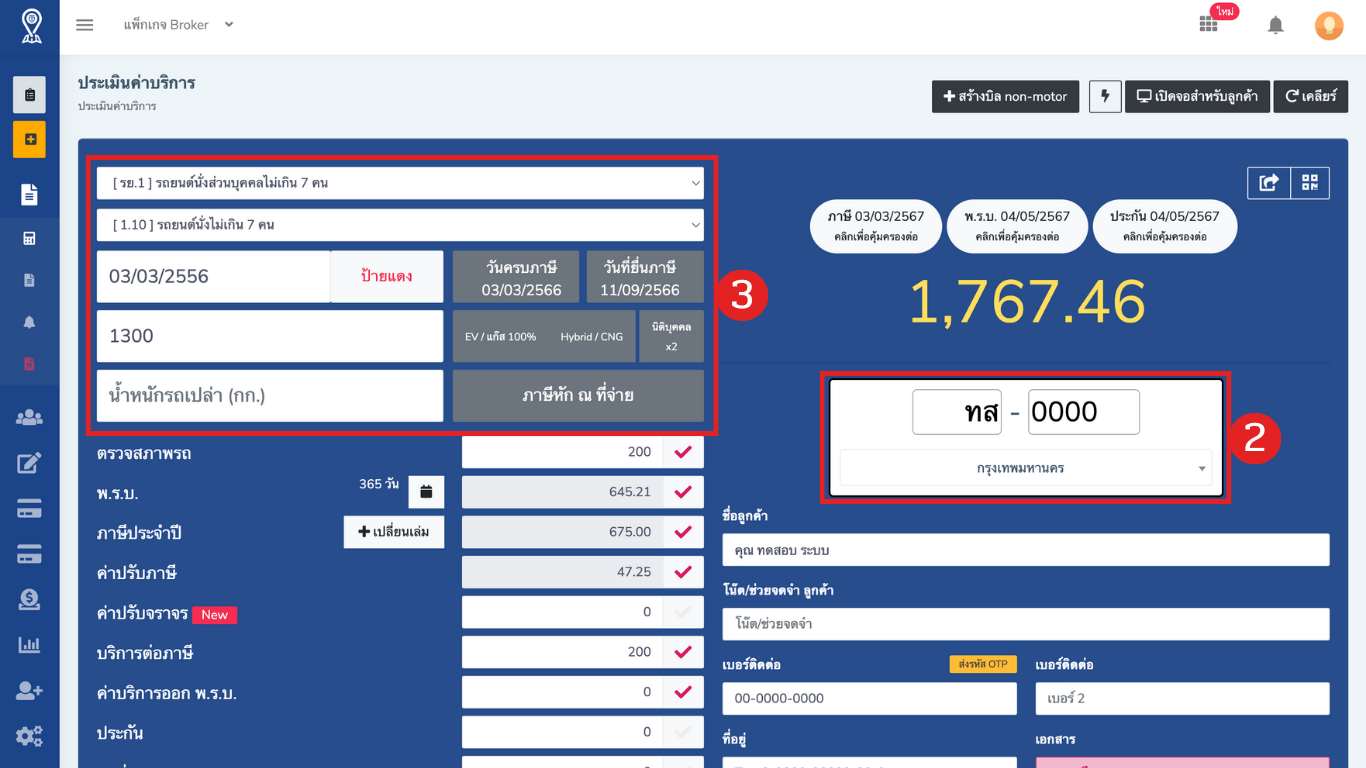Toggle the checkmark beside 645.21 in the พ.ร.บ. row
Screen dimensions: 1366x768
tap(683, 492)
